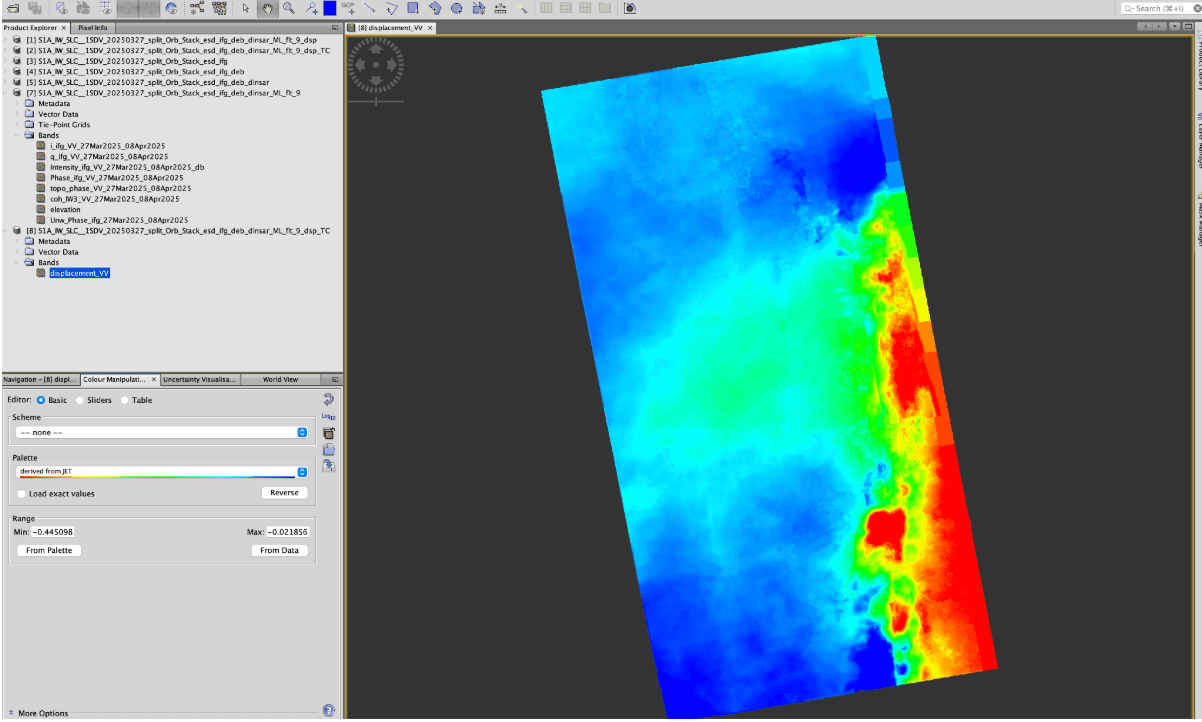Reset colour settings with the curved arrow icon
This screenshot has width=1202, height=722.
pyautogui.click(x=328, y=399)
